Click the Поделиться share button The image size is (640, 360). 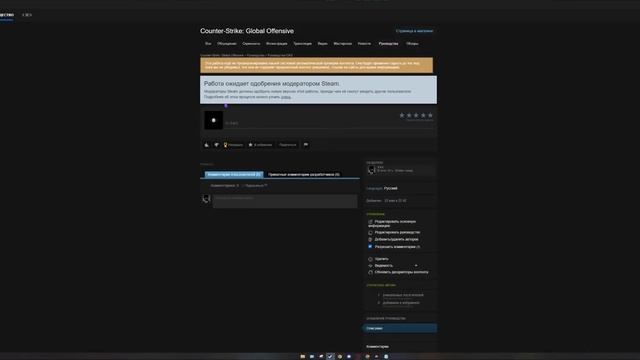pos(288,145)
